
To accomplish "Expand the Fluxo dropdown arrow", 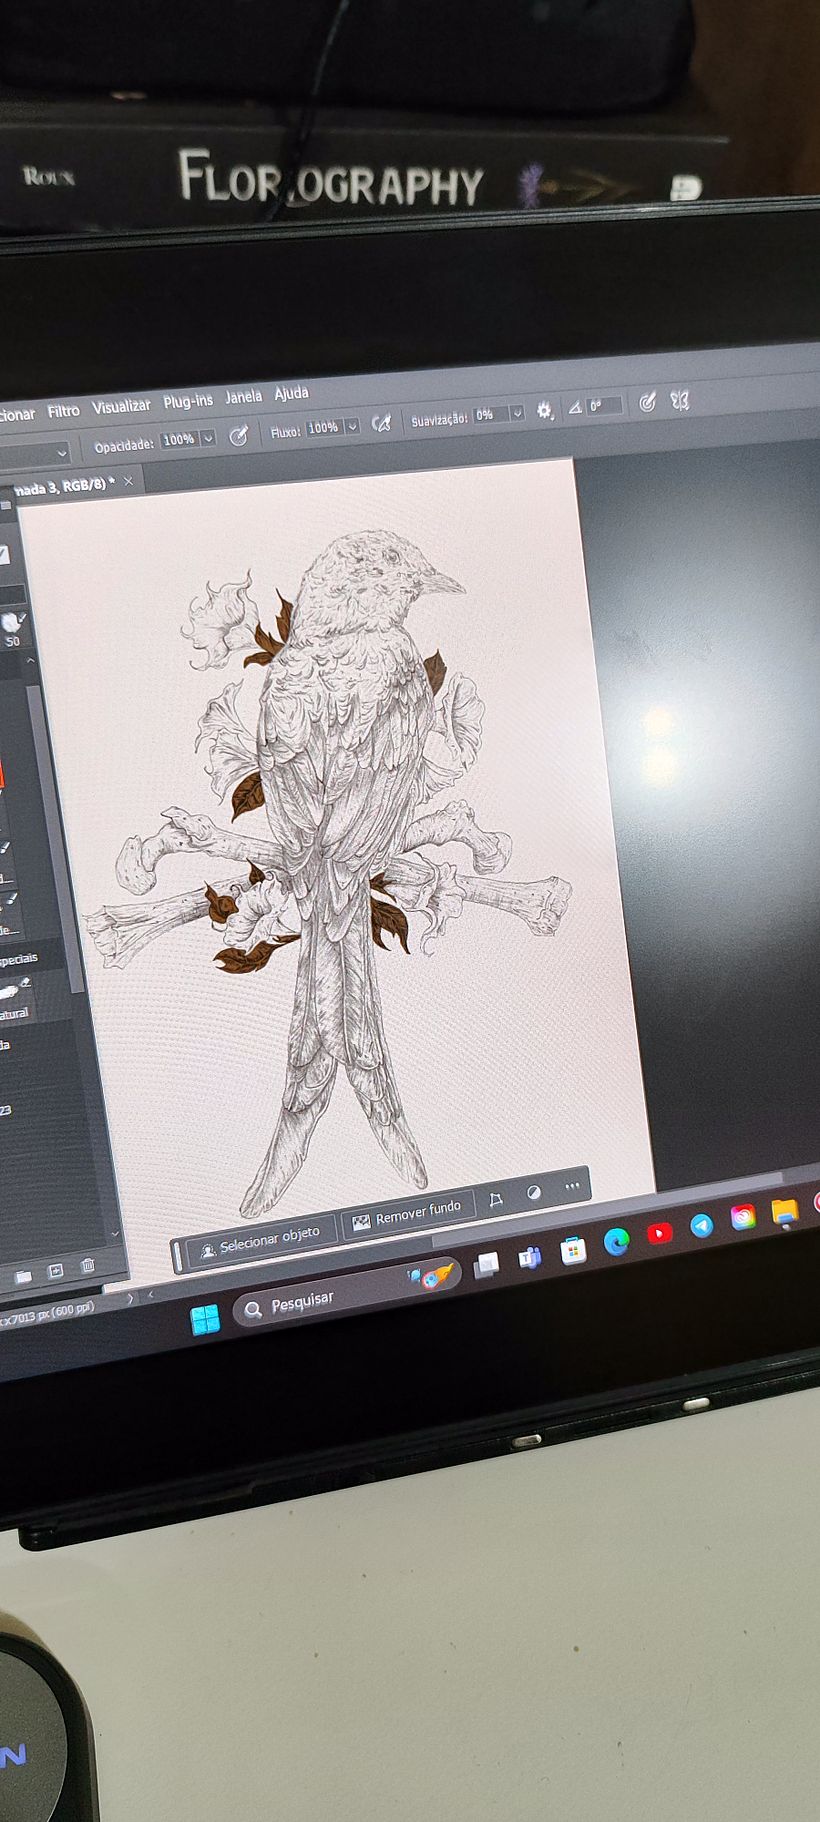I will tap(352, 427).
